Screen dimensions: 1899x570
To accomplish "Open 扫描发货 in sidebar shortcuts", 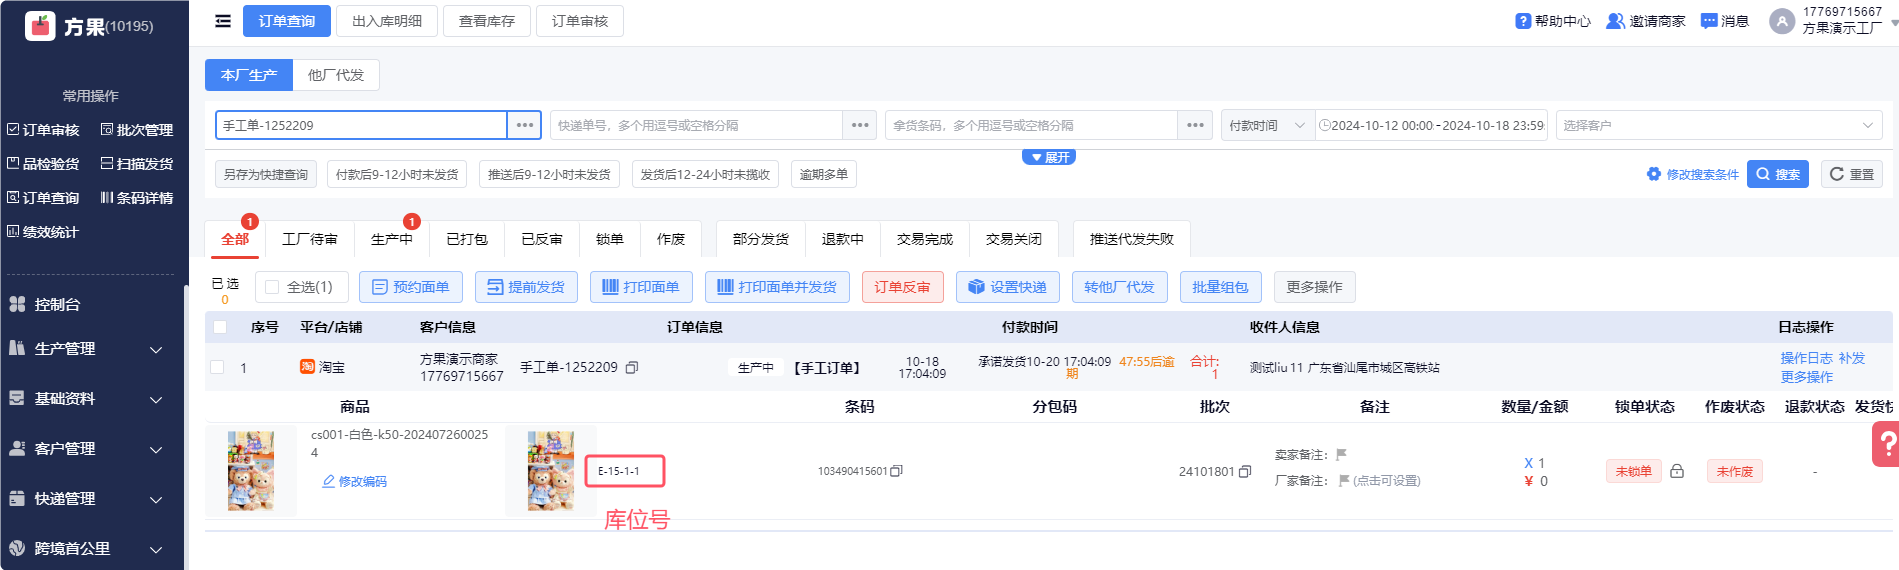I will point(137,164).
